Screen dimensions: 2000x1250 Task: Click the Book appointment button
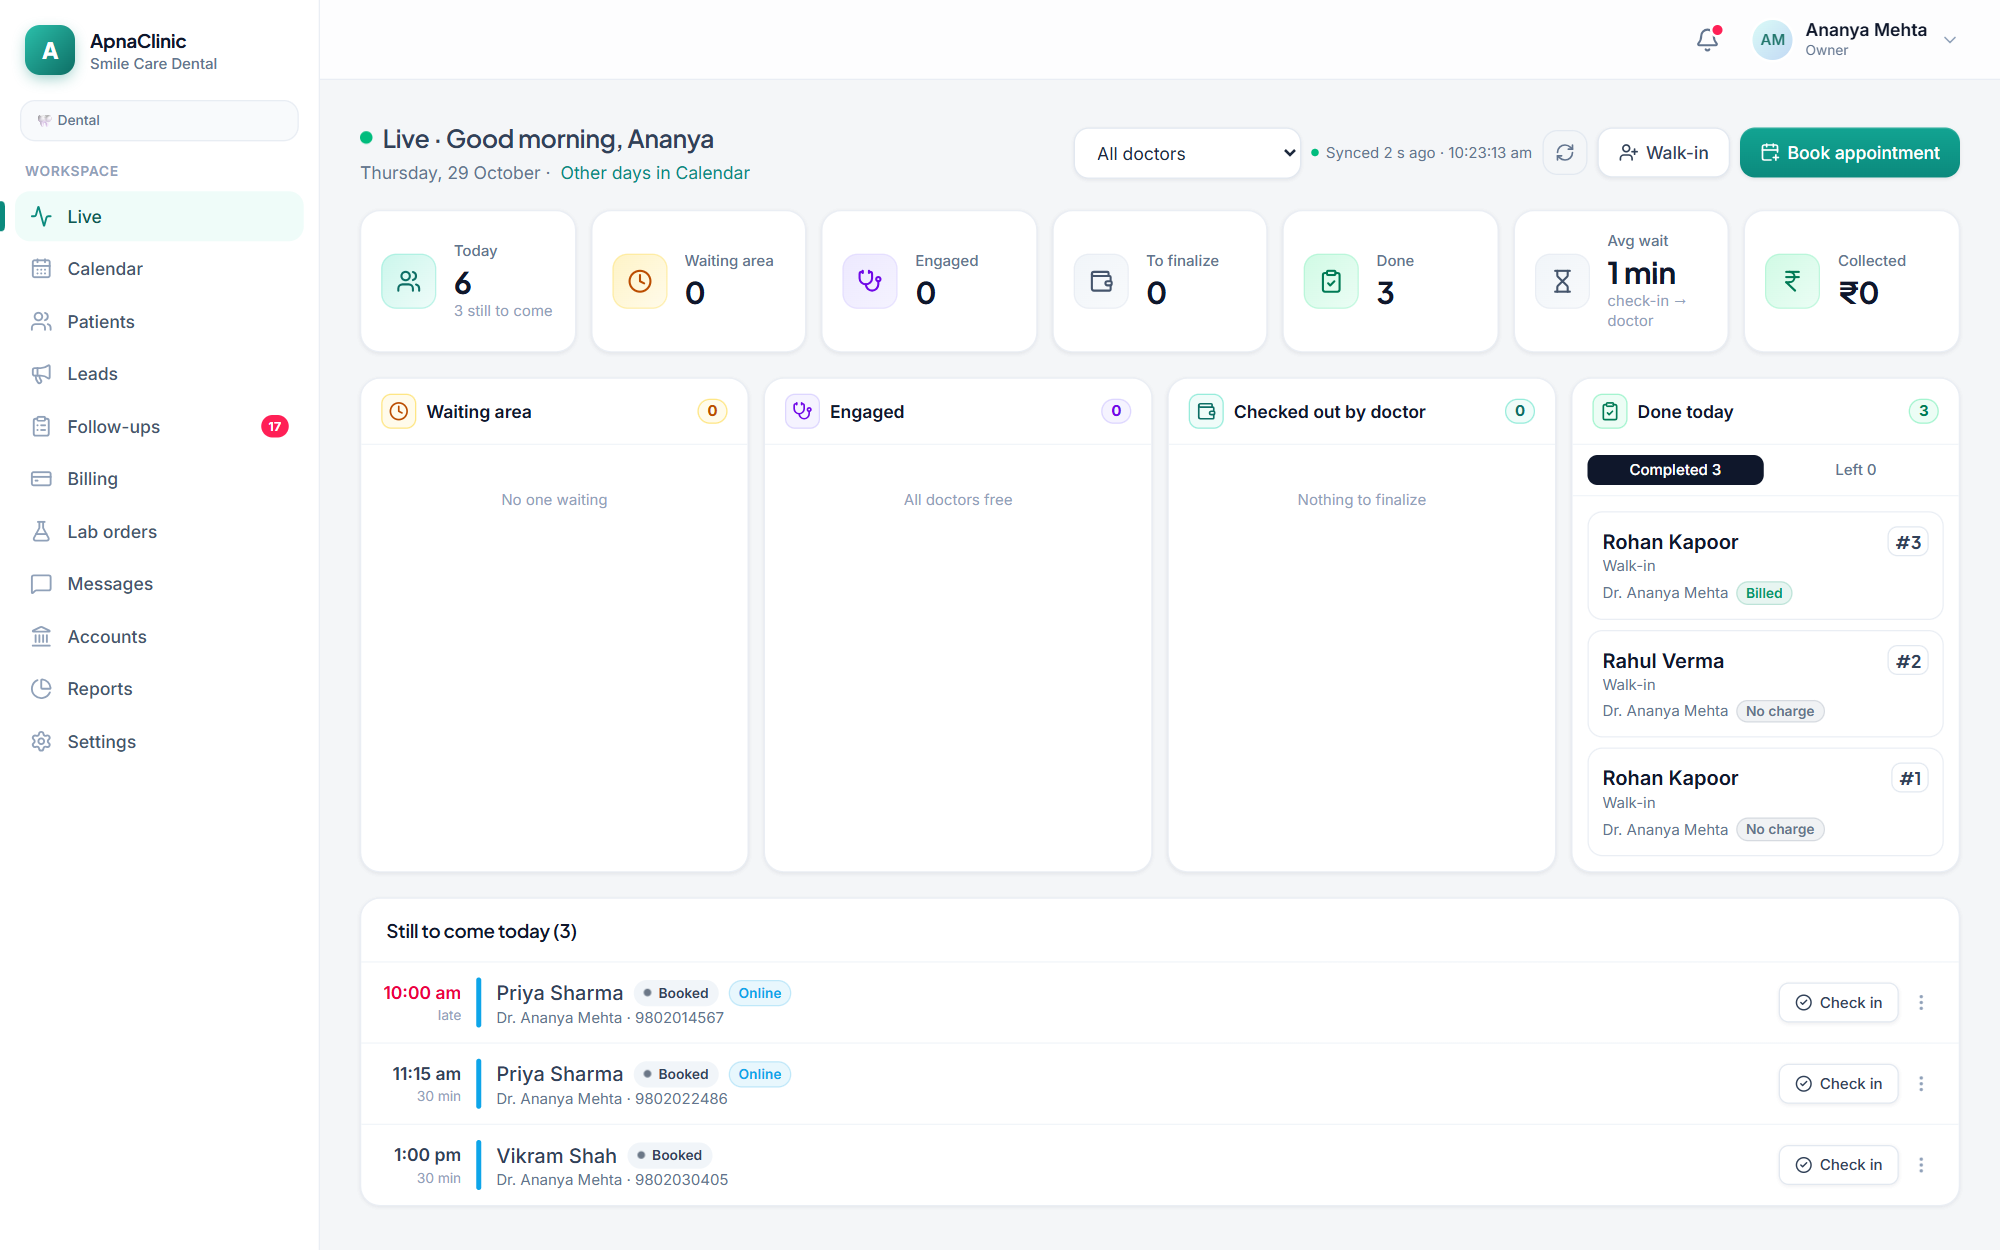1849,153
